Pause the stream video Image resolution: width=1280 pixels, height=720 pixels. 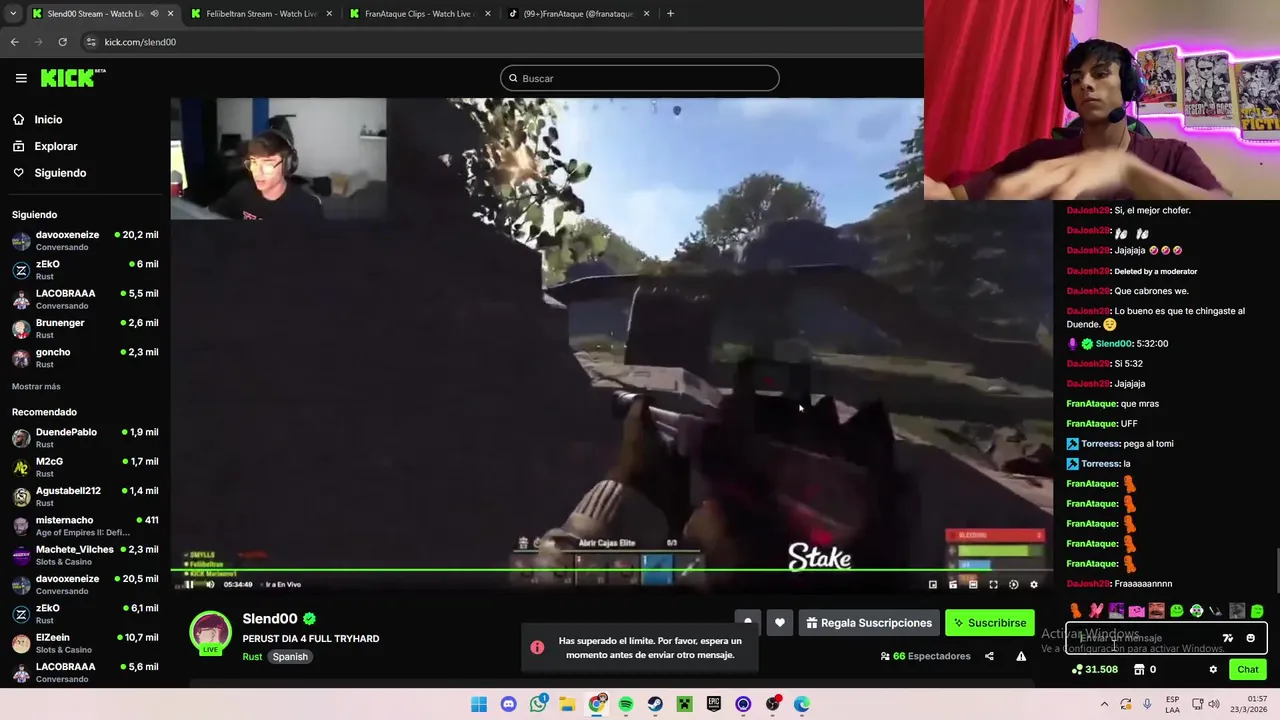(189, 585)
